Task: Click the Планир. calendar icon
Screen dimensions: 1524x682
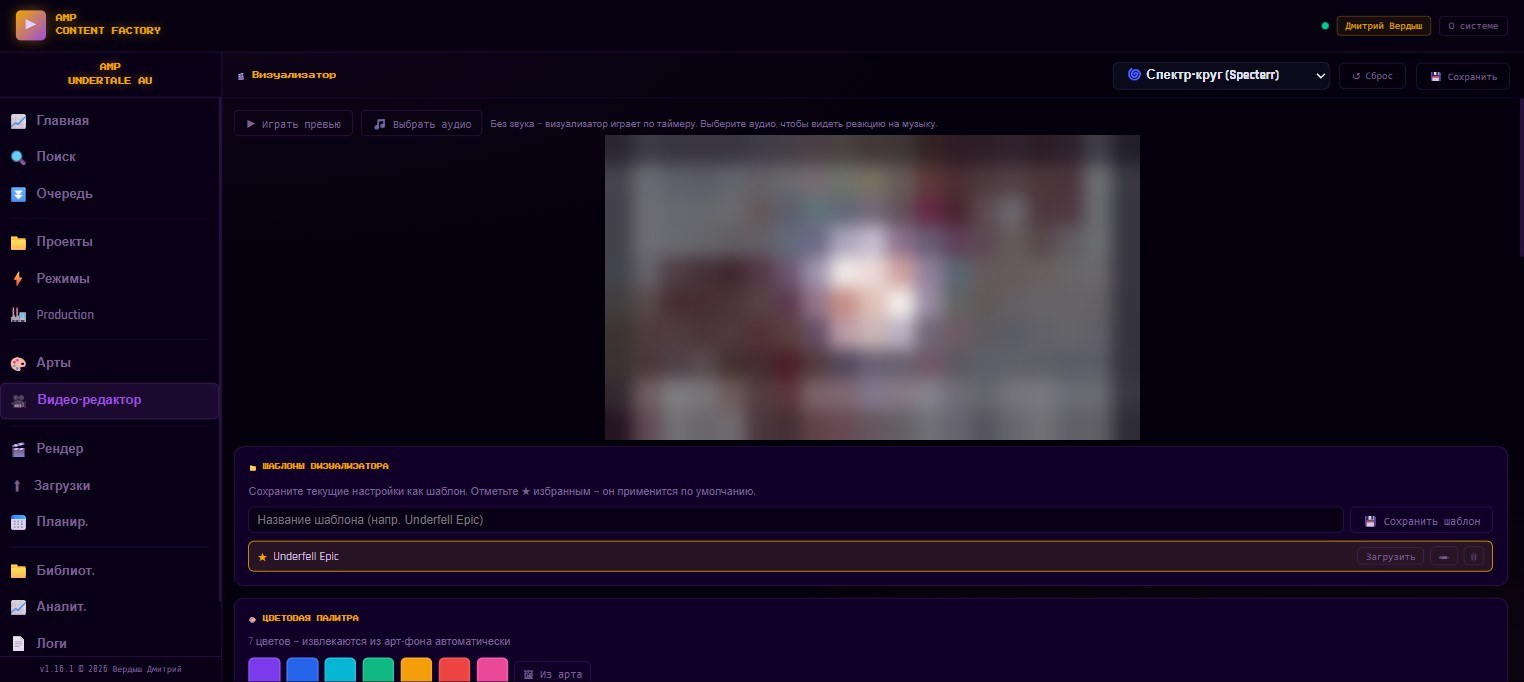Action: [x=18, y=522]
